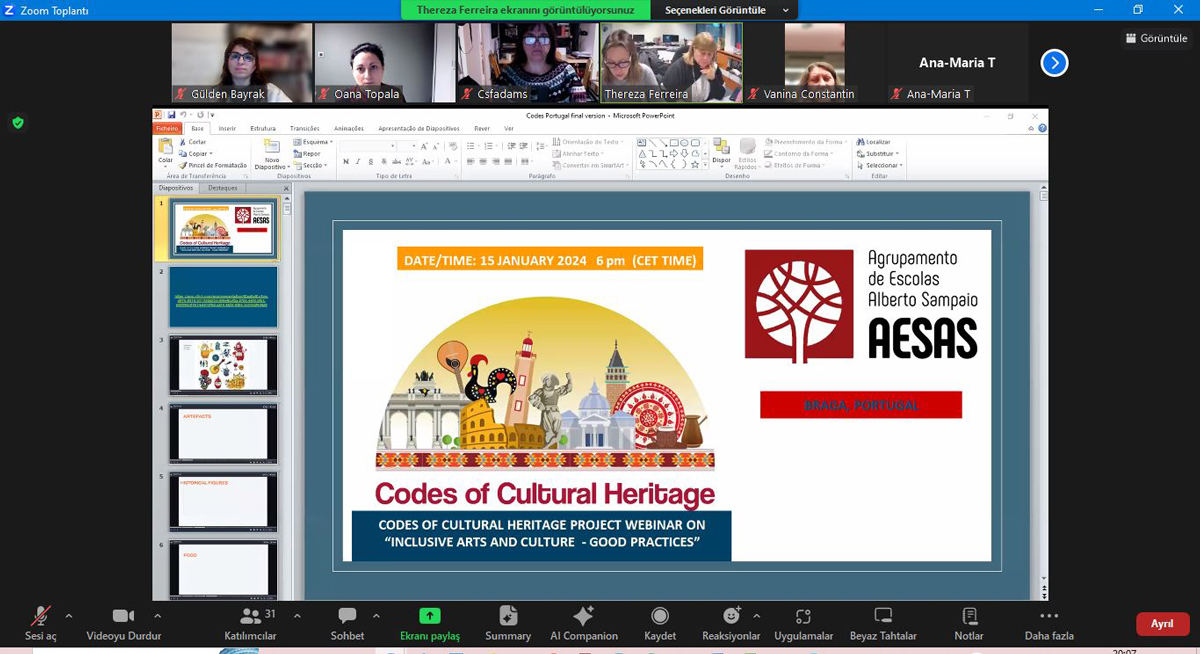
Task: Leave the meeting with Ayrıl
Action: [x=1162, y=624]
